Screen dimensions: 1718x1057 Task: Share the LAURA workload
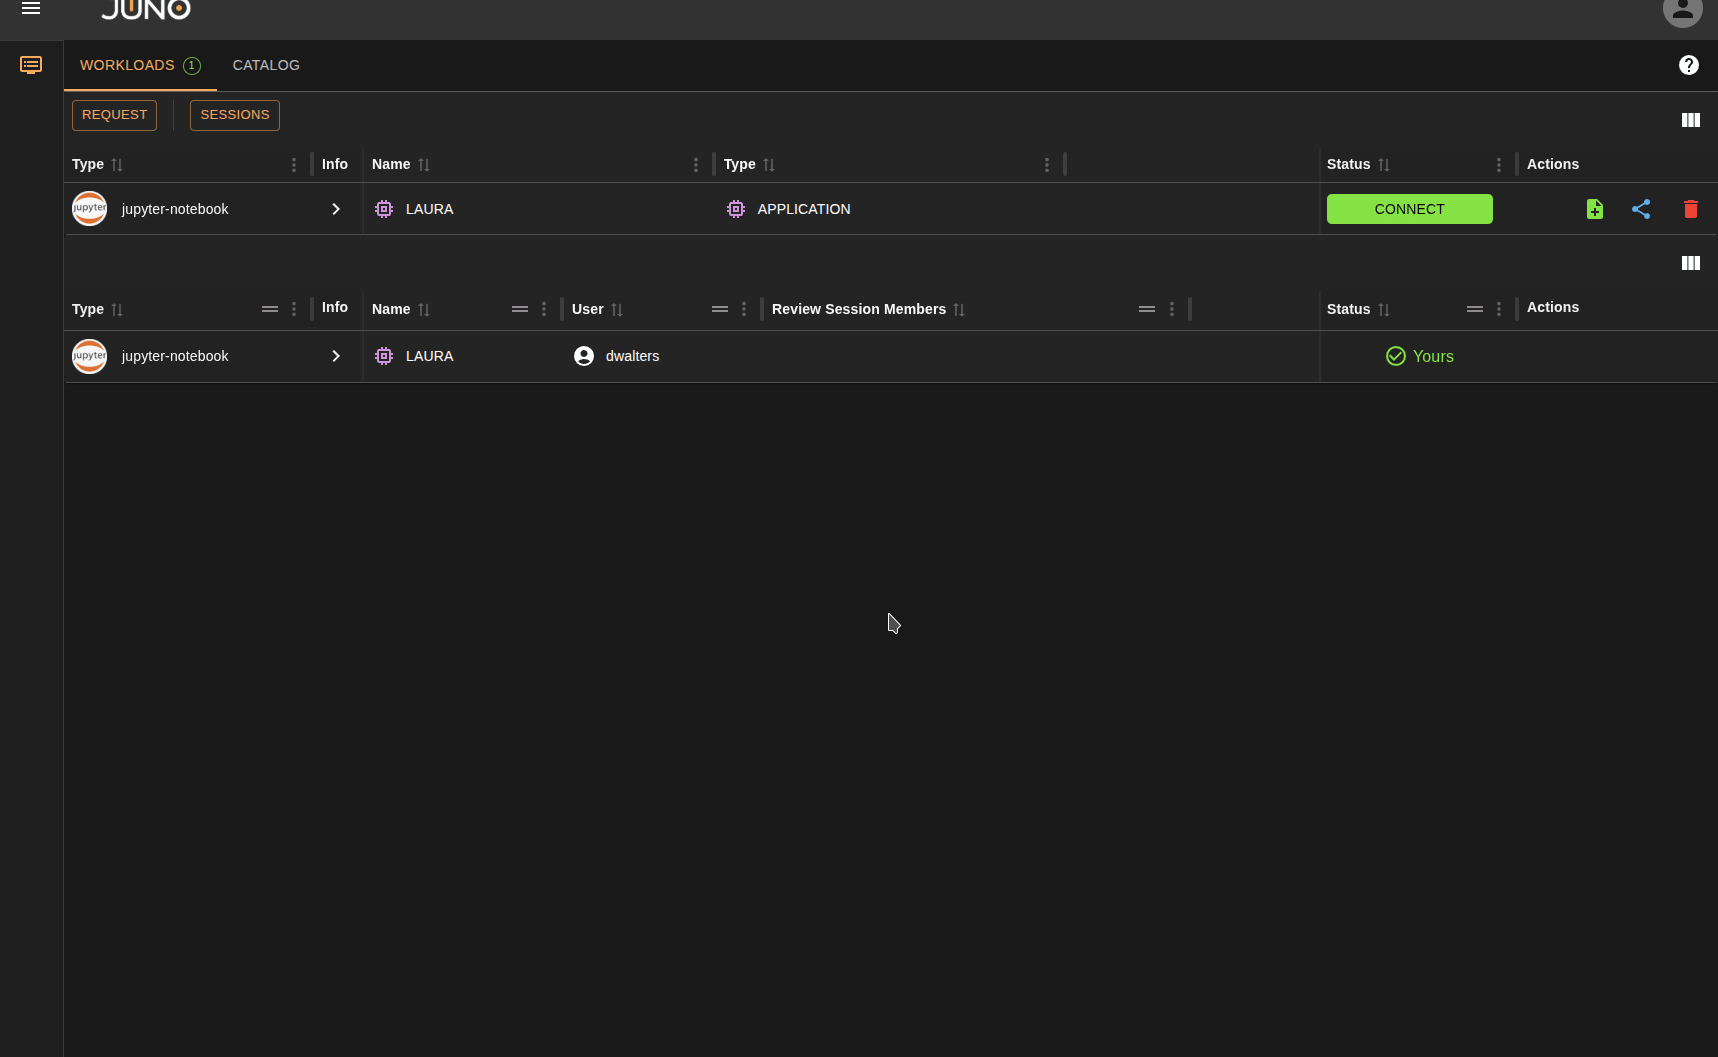click(x=1641, y=209)
